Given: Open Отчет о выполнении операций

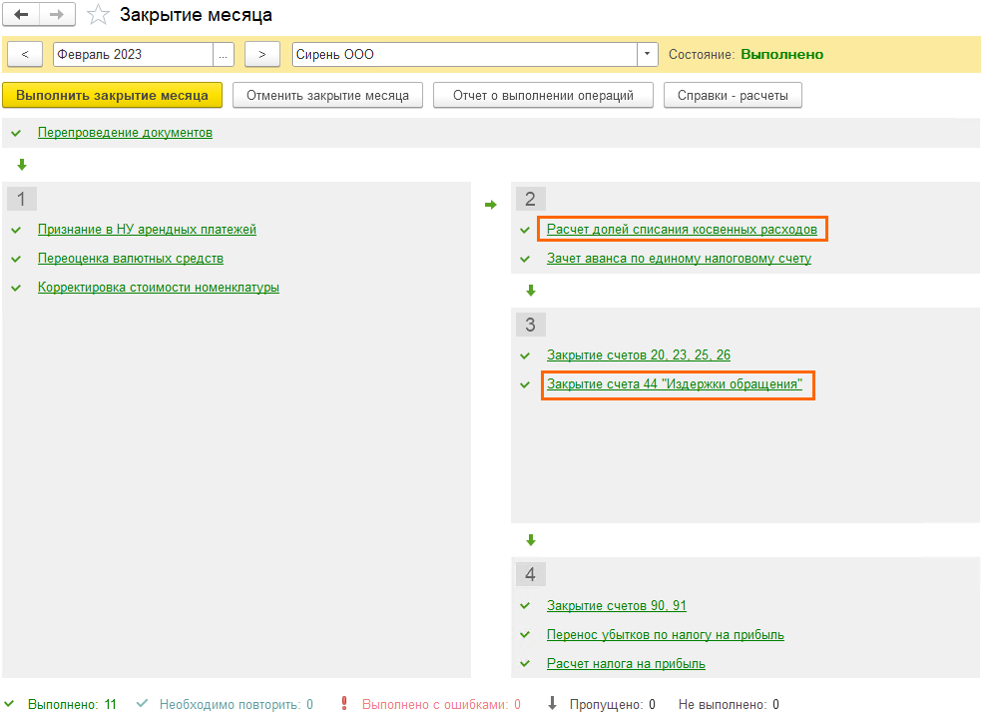Looking at the screenshot, I should coord(543,95).
